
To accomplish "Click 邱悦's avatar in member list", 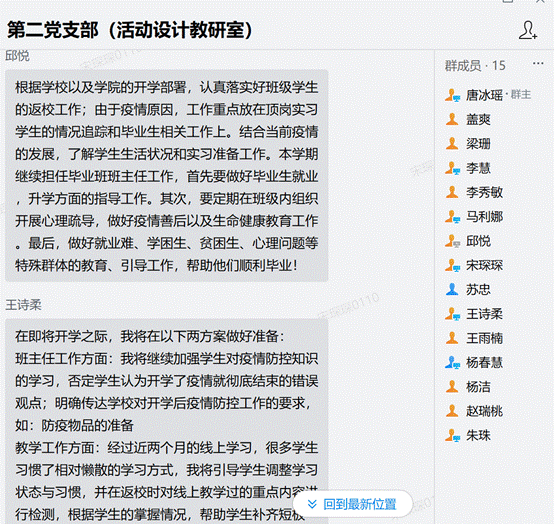I will coord(452,241).
